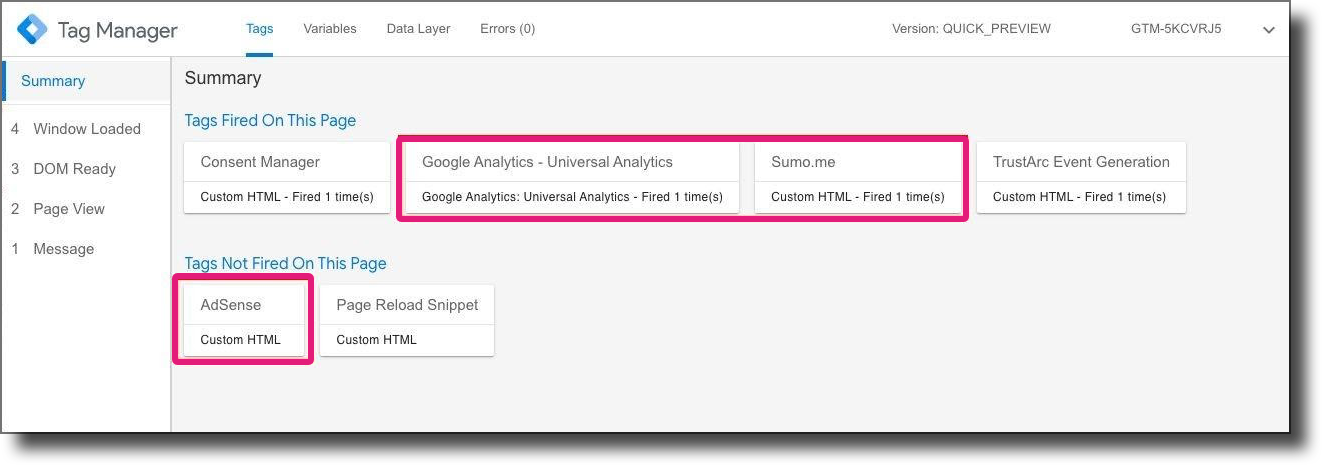Click the Tags Fired On This Page heading
Screen dimensions: 1322x465
[270, 120]
